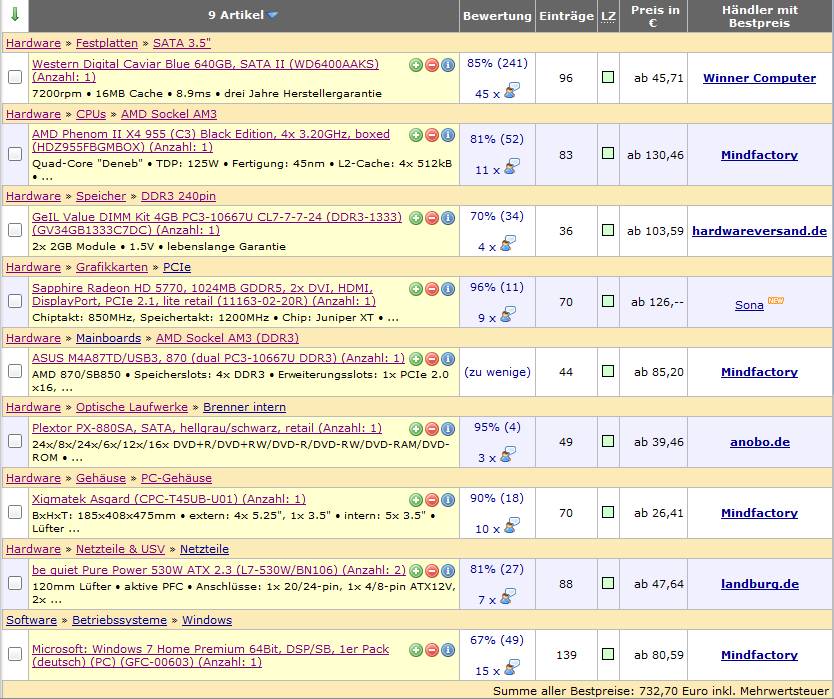The width and height of the screenshot is (834, 699).
Task: Click minus icon for be quiet Pure Power
Action: tap(432, 571)
